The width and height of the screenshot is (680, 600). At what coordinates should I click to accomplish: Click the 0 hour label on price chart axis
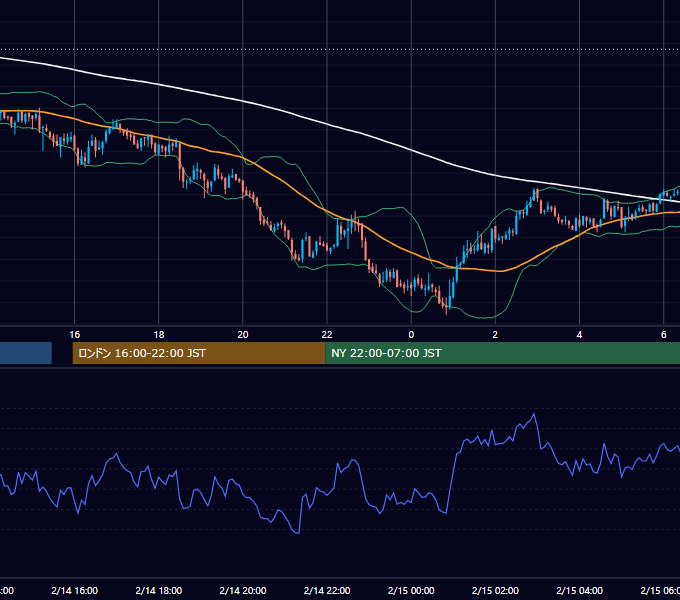click(411, 334)
